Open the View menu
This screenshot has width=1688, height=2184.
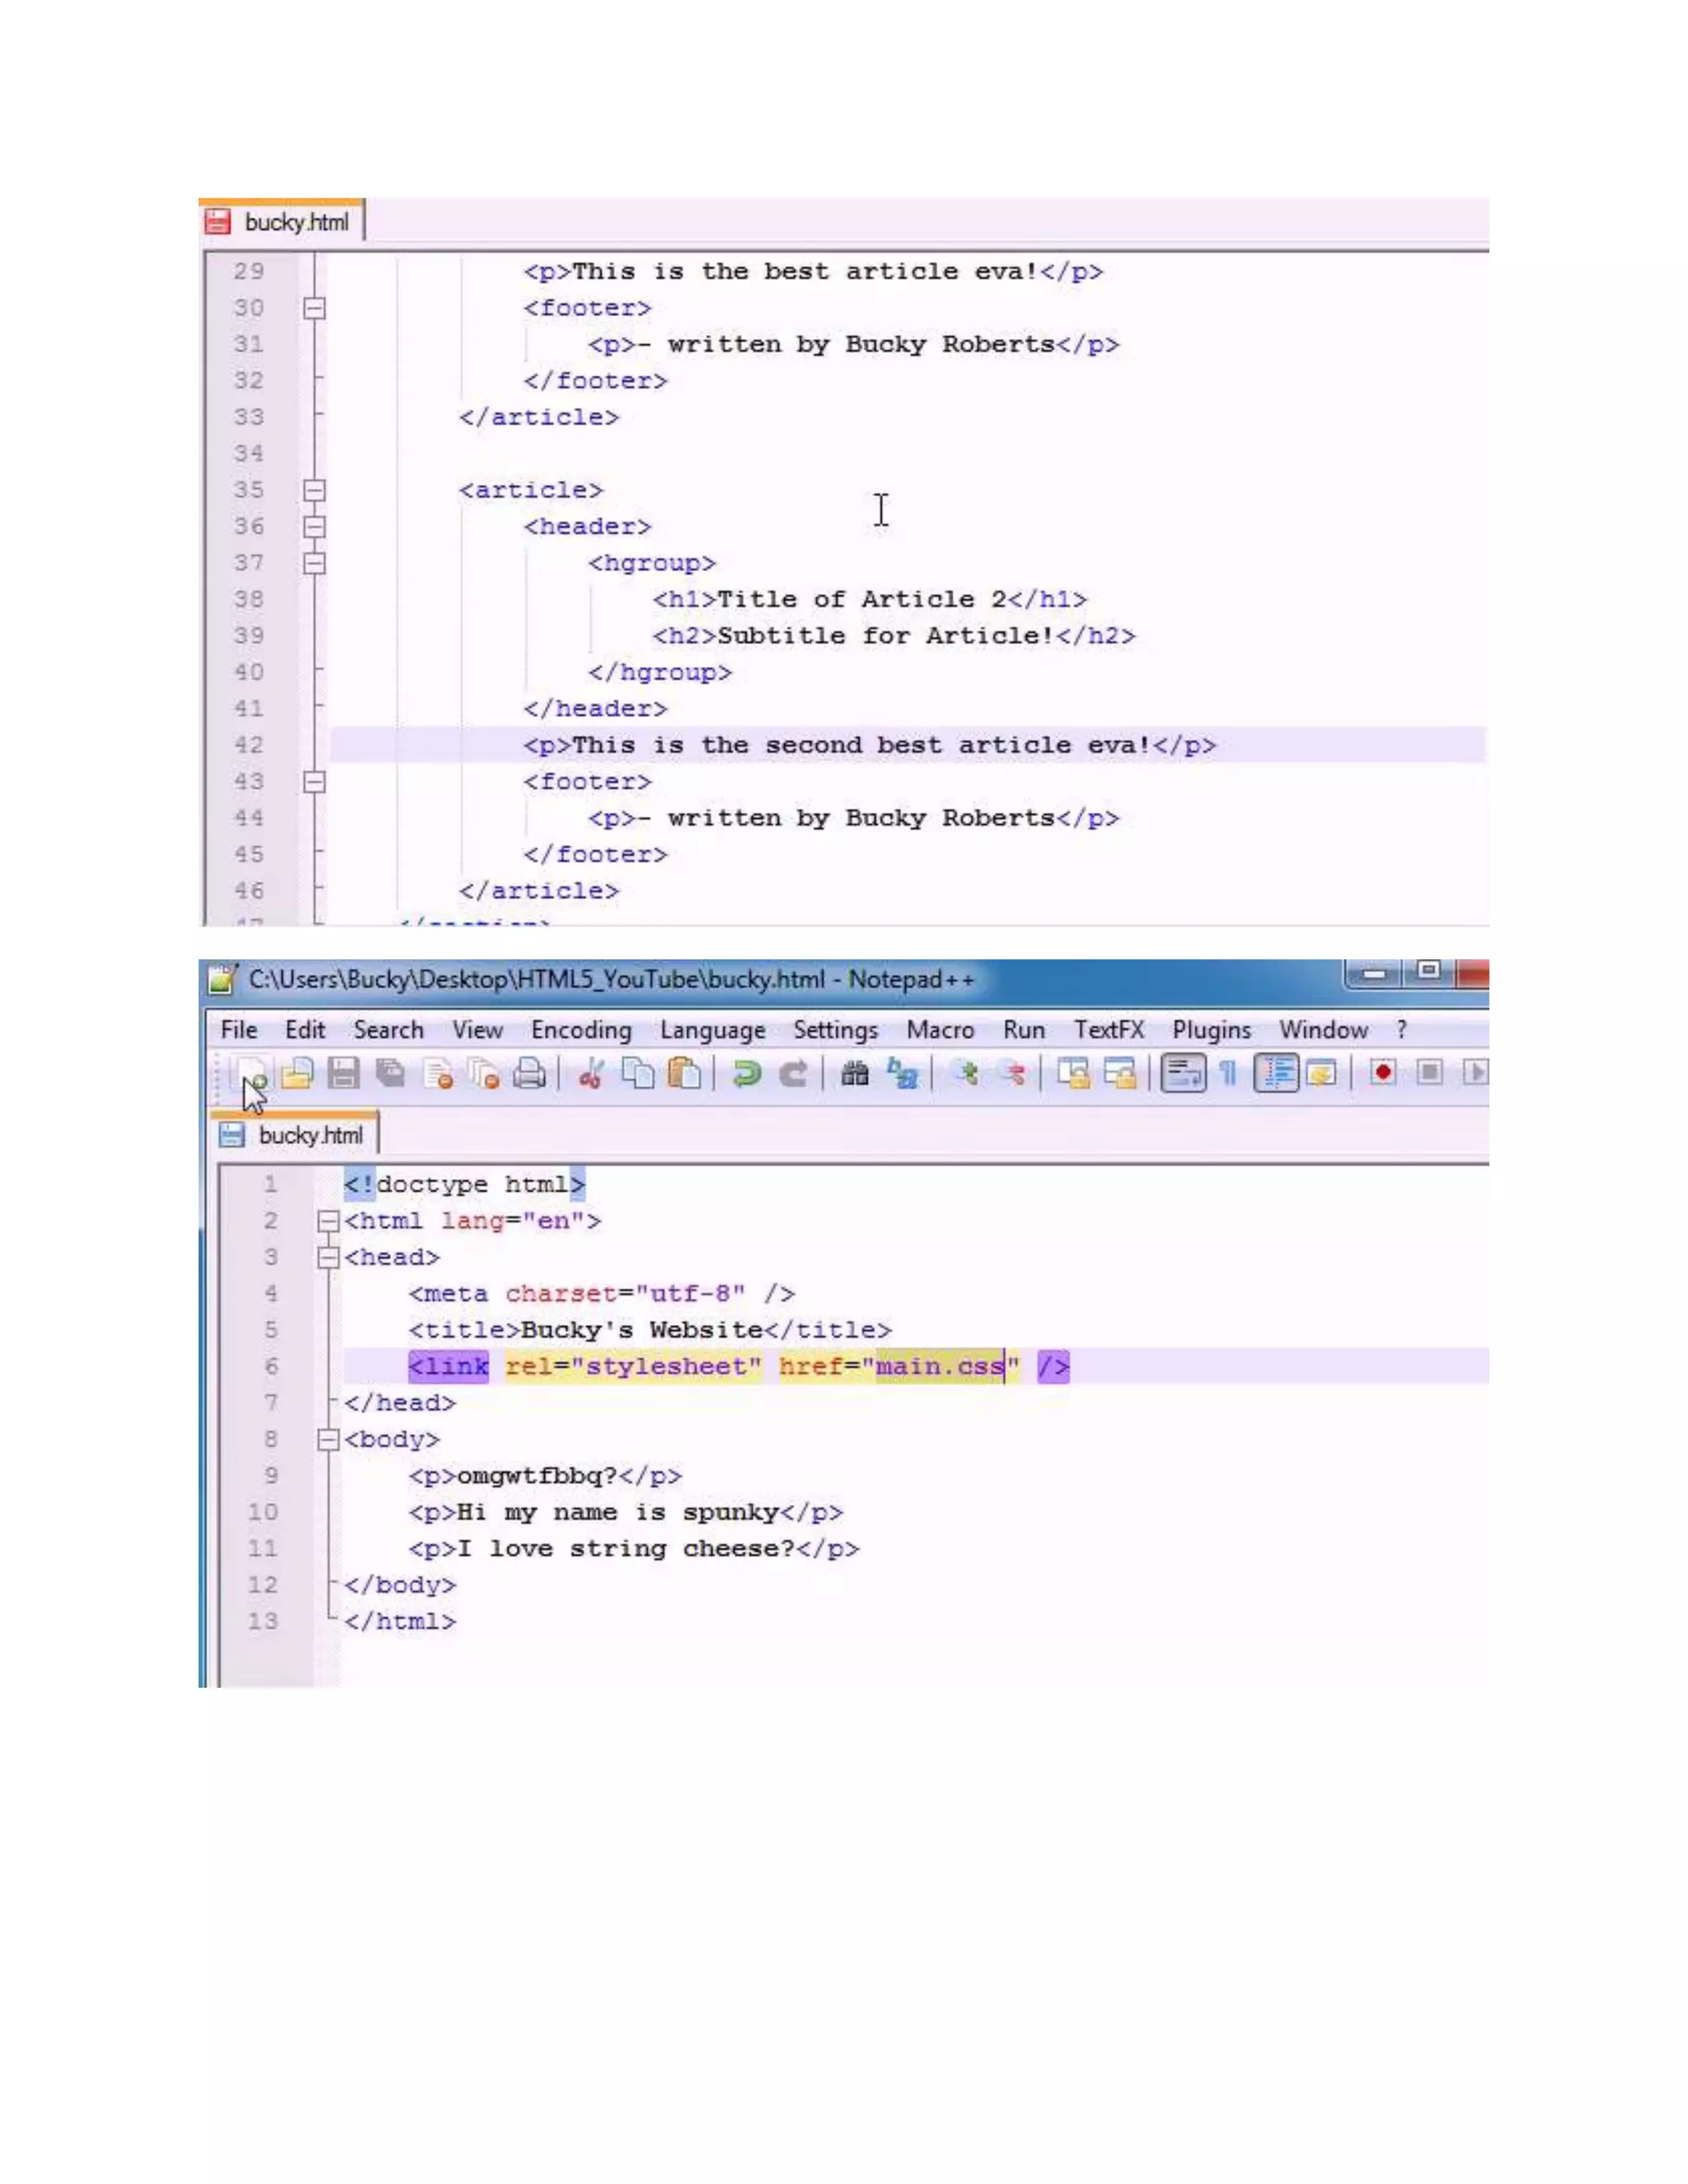pos(477,1030)
